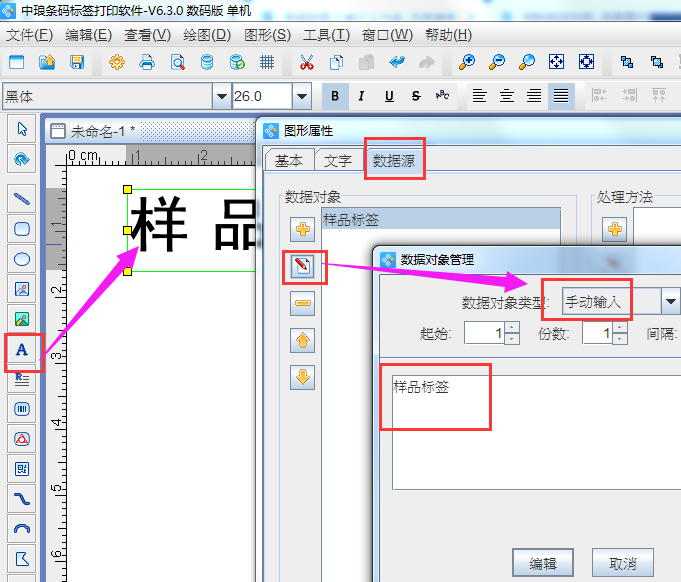Viewport: 681px width, 582px height.
Task: Move data object up with up arrow
Action: click(x=303, y=340)
